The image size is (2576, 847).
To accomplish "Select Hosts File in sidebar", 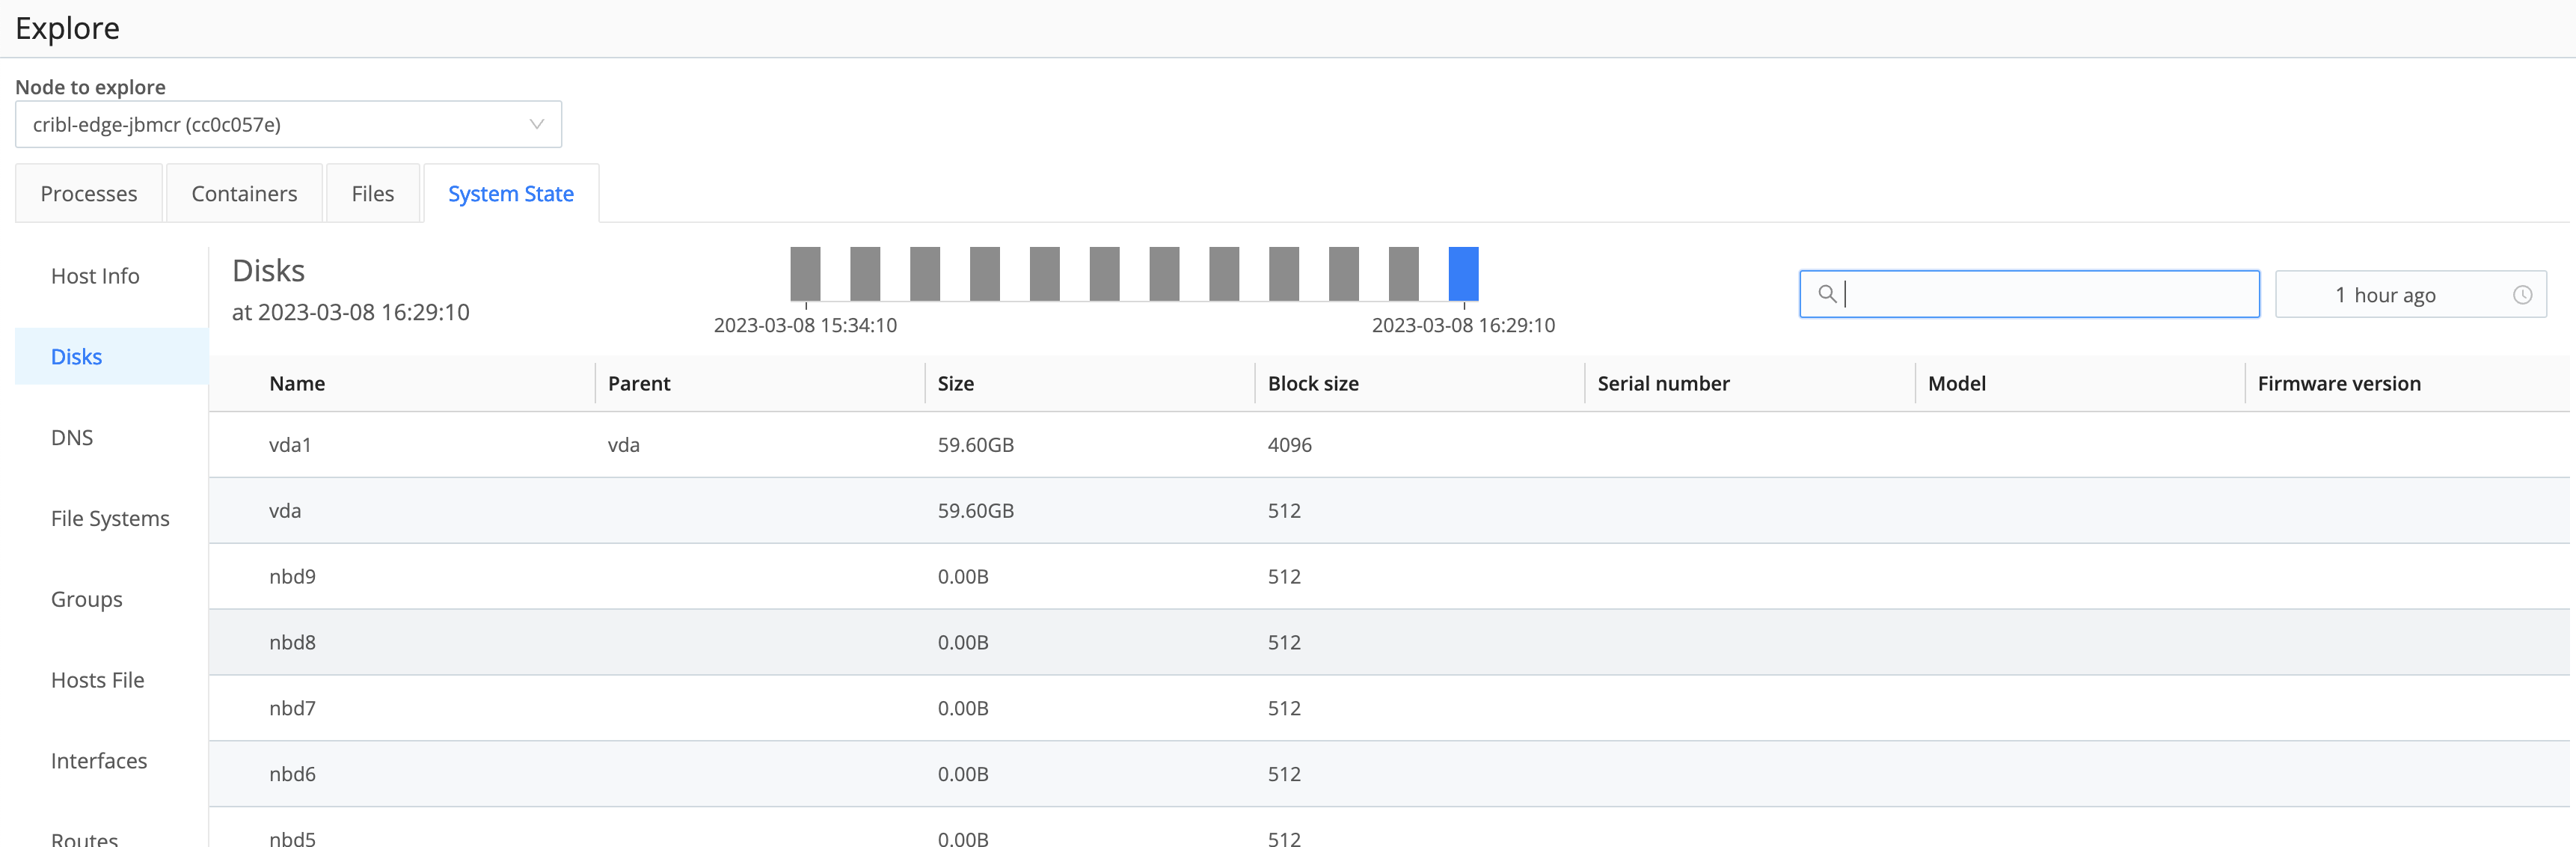I will 98,681.
